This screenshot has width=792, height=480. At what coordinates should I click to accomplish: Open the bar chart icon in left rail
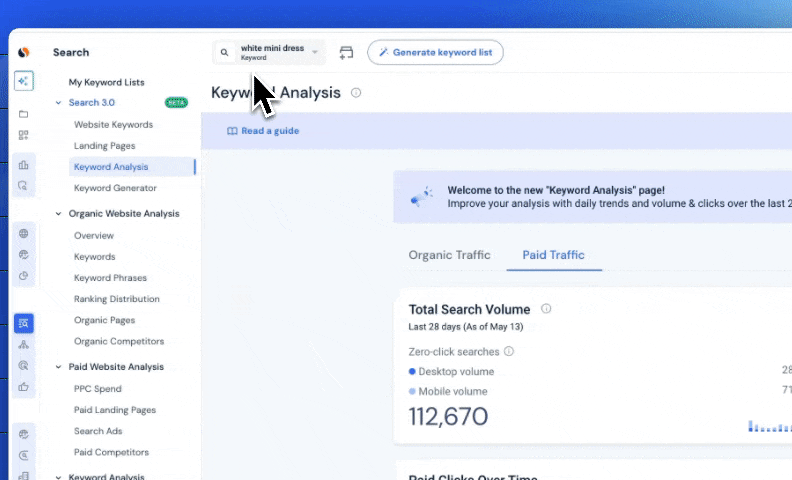pos(23,165)
